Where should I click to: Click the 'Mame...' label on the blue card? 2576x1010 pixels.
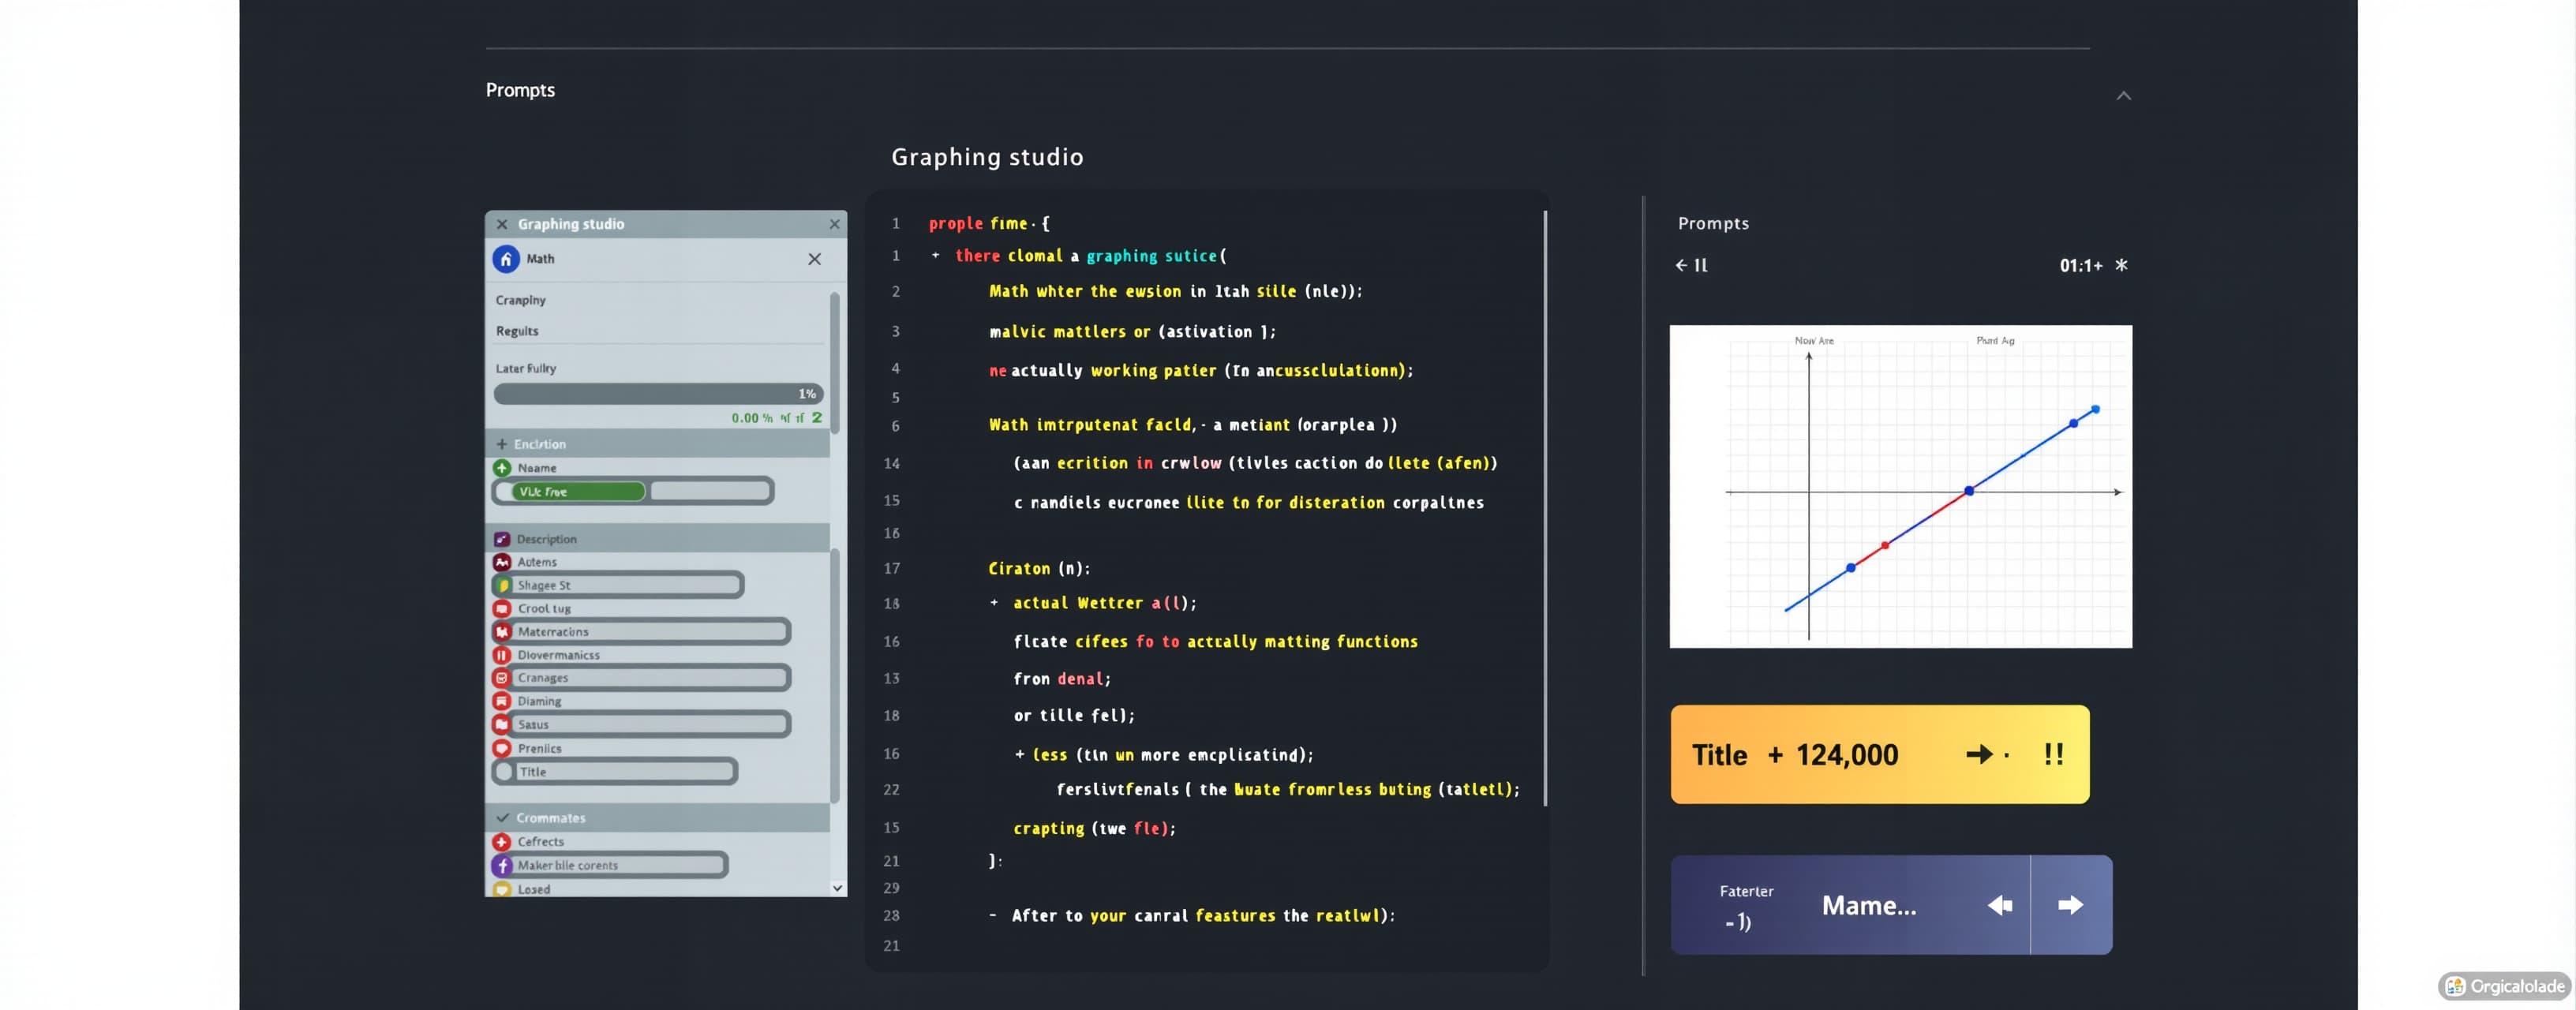(1869, 905)
